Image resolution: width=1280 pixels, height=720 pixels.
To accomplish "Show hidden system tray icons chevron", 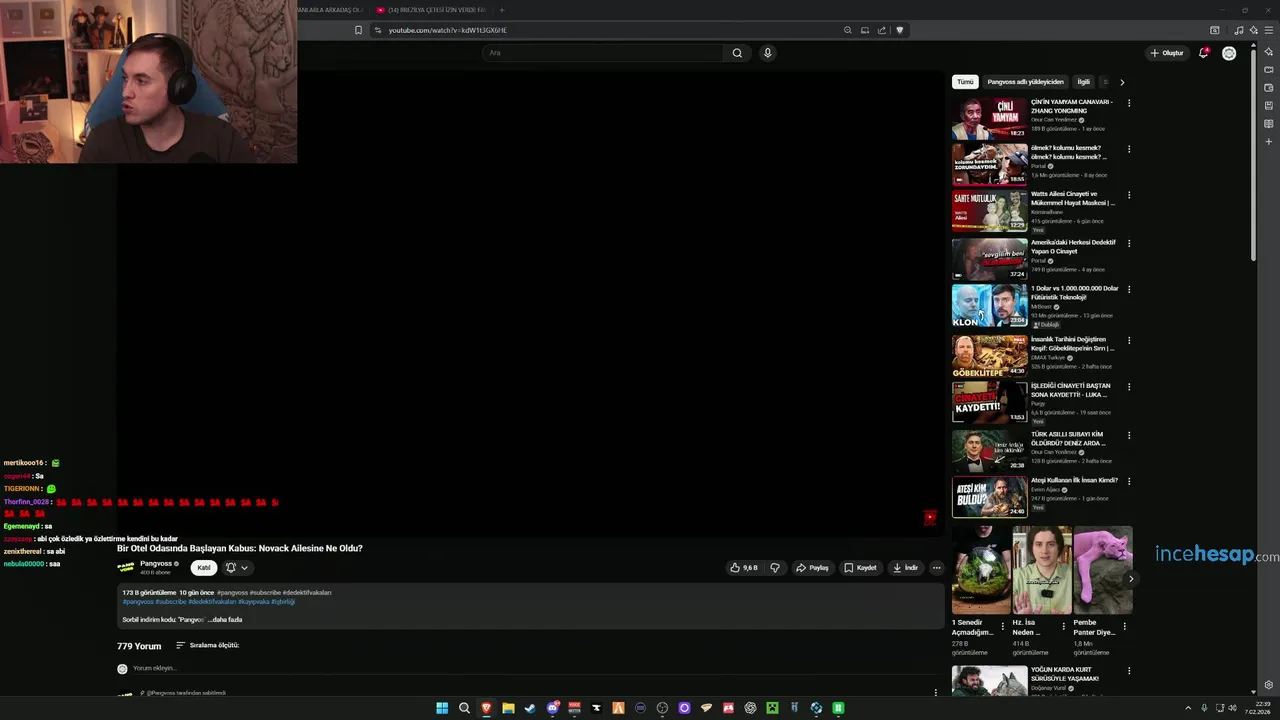I will coord(1188,708).
